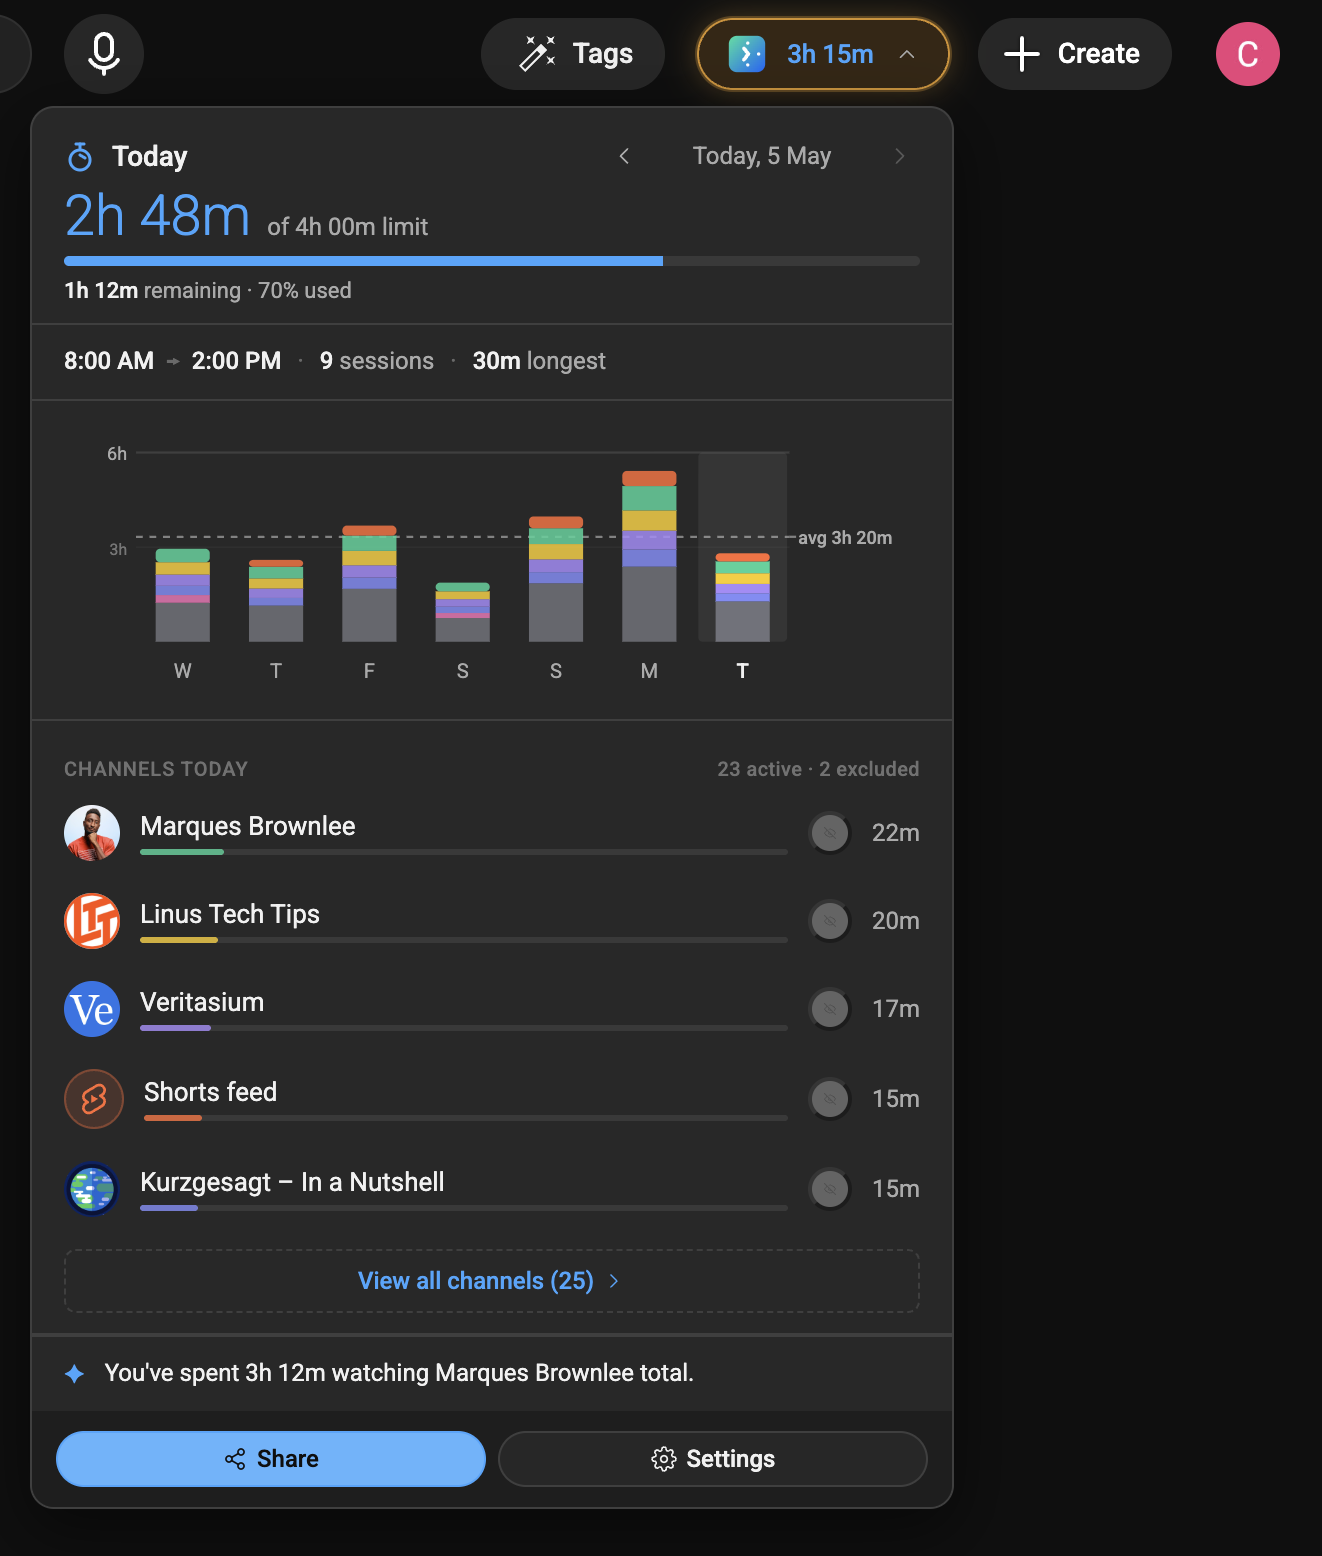This screenshot has width=1322, height=1556.
Task: Click Linus Tech Tips yellow usage bar
Action: [x=179, y=940]
